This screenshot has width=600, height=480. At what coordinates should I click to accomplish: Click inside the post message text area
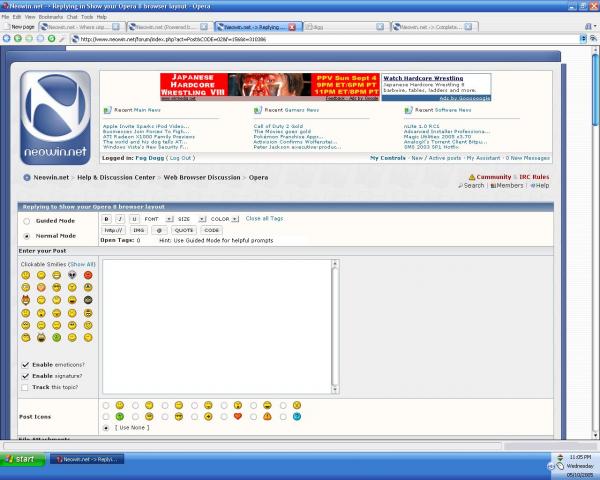(x=217, y=327)
